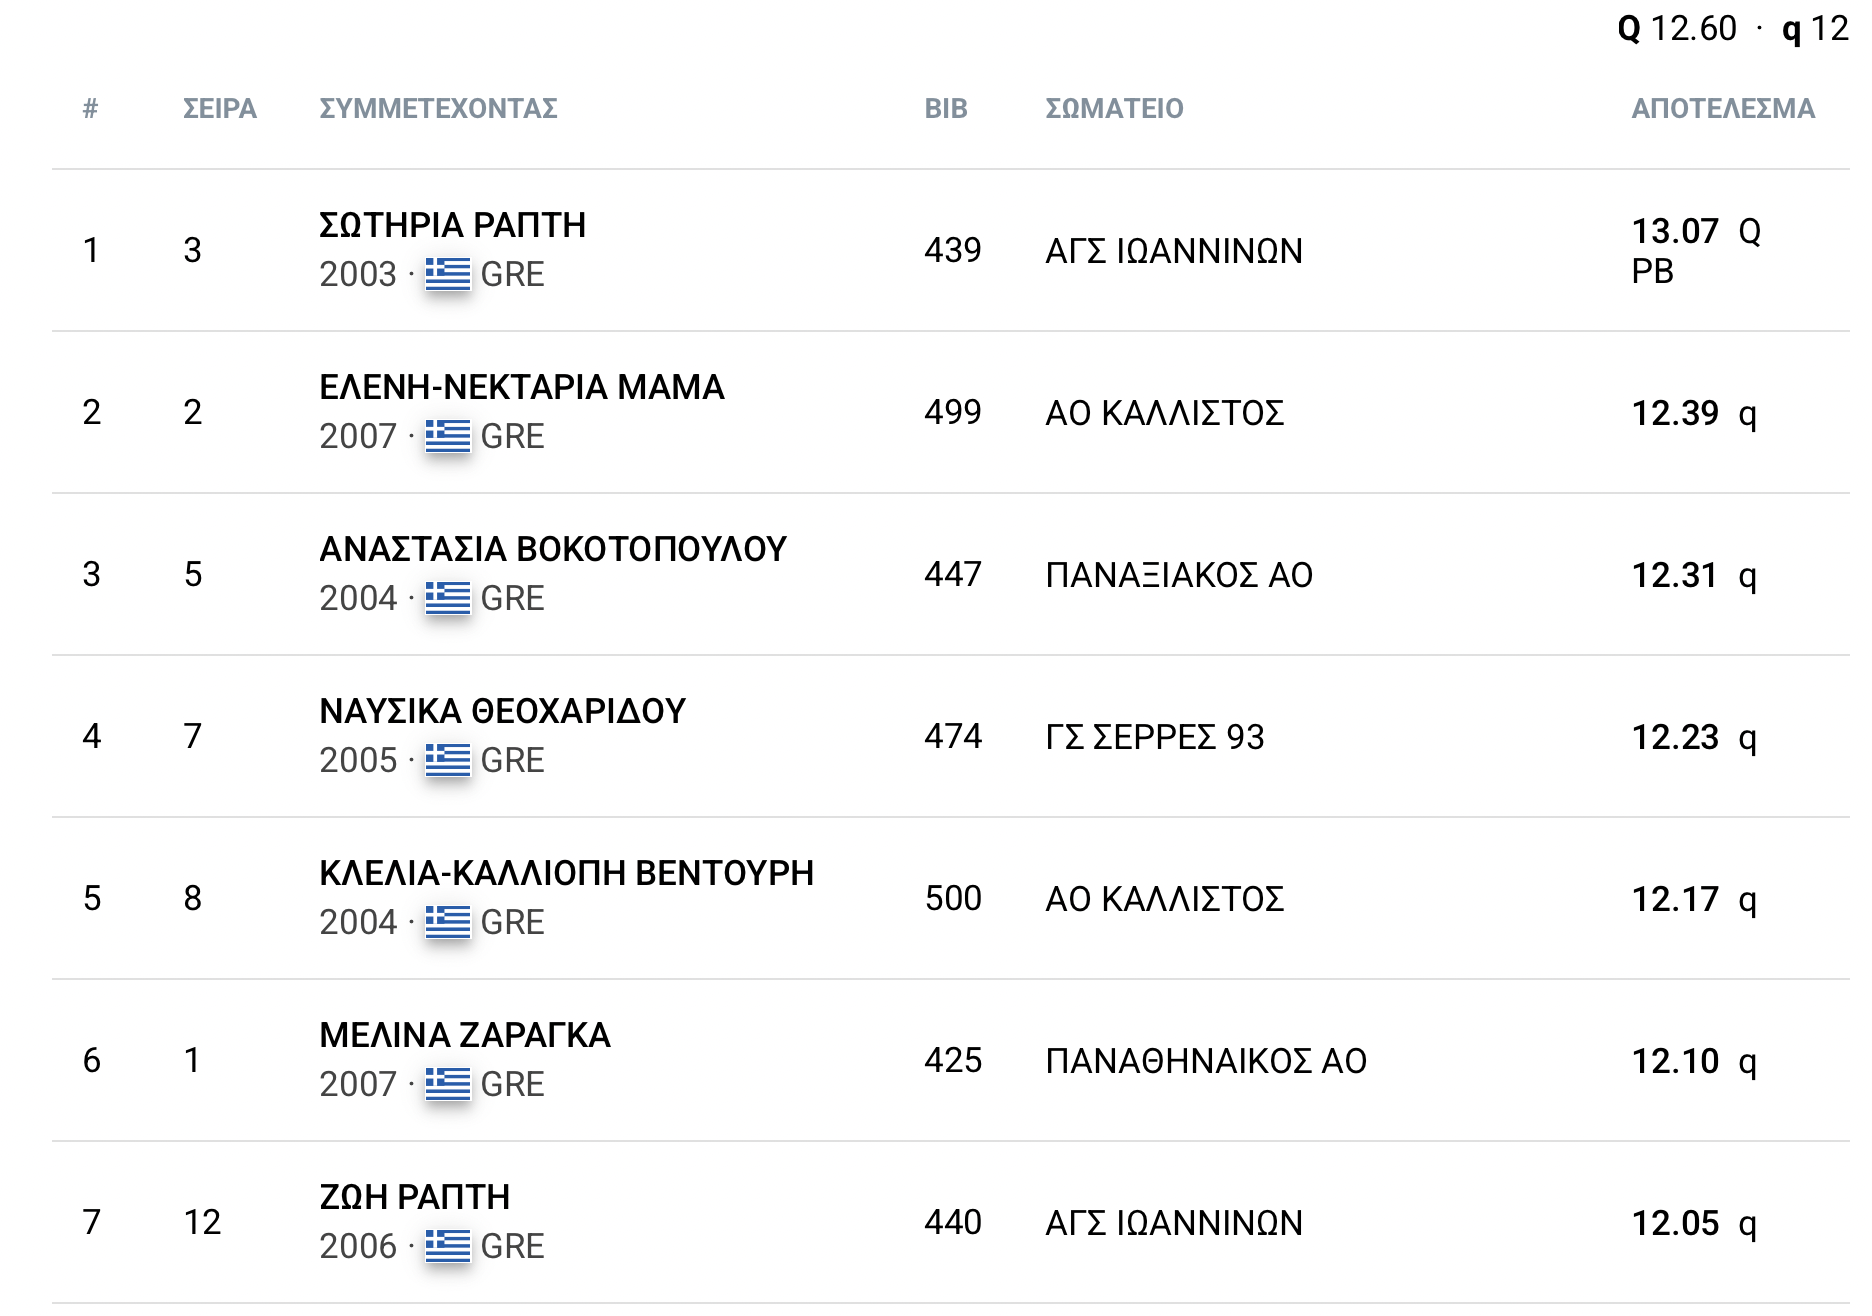Sort by the ΑΠΟΤΕΛΕΣΜΑ column header
Screen dimensions: 1872x1316
point(1723,108)
